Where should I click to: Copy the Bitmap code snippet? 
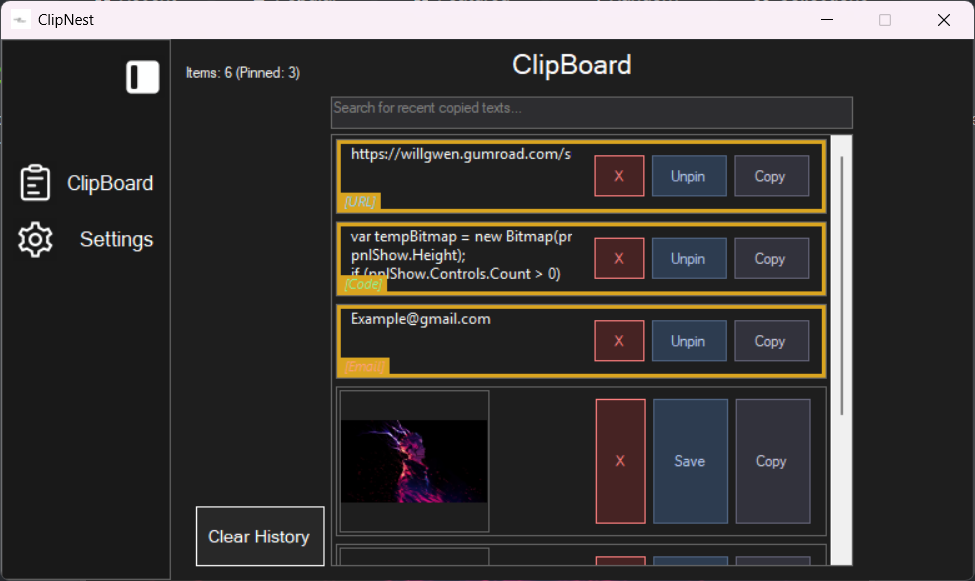click(771, 258)
